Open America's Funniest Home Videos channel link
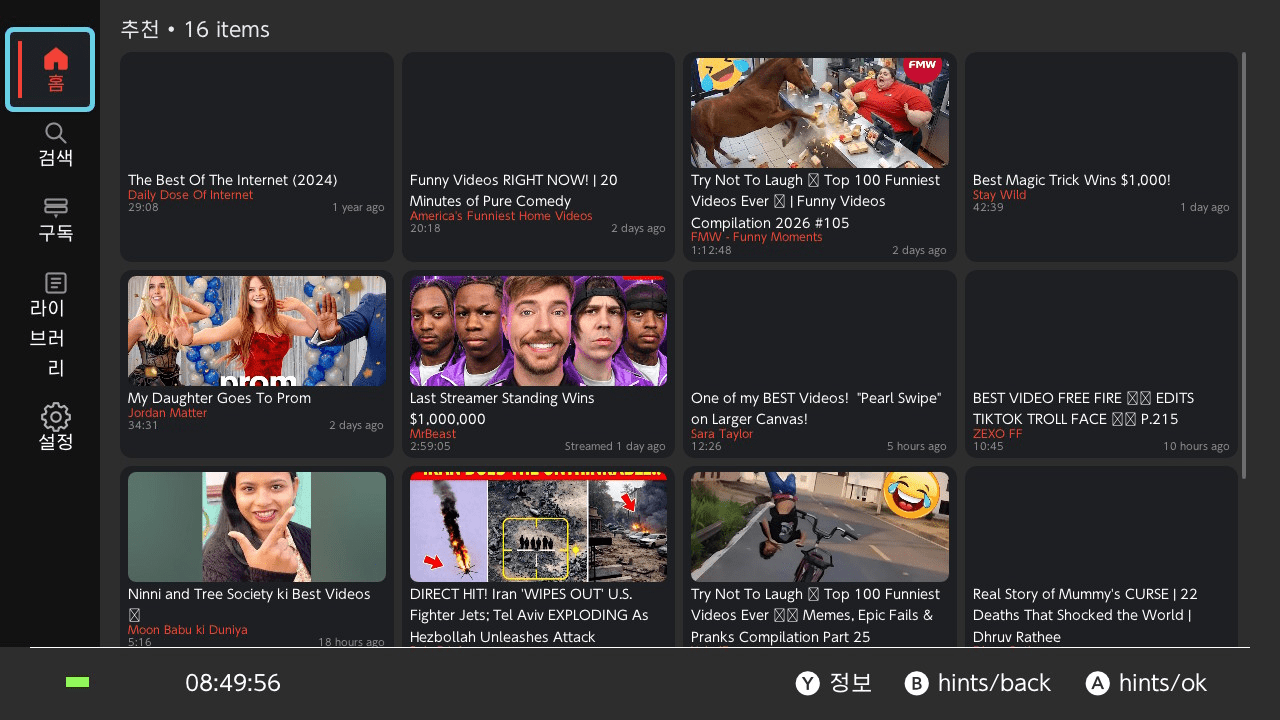The width and height of the screenshot is (1280, 720). point(501,216)
